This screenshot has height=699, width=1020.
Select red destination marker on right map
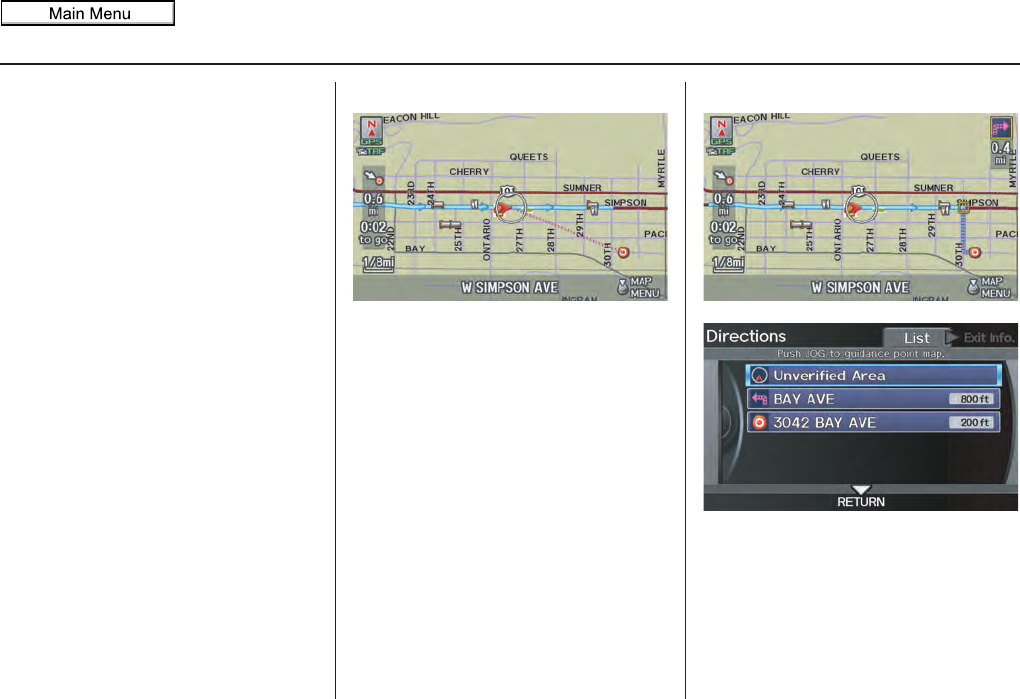pos(974,252)
